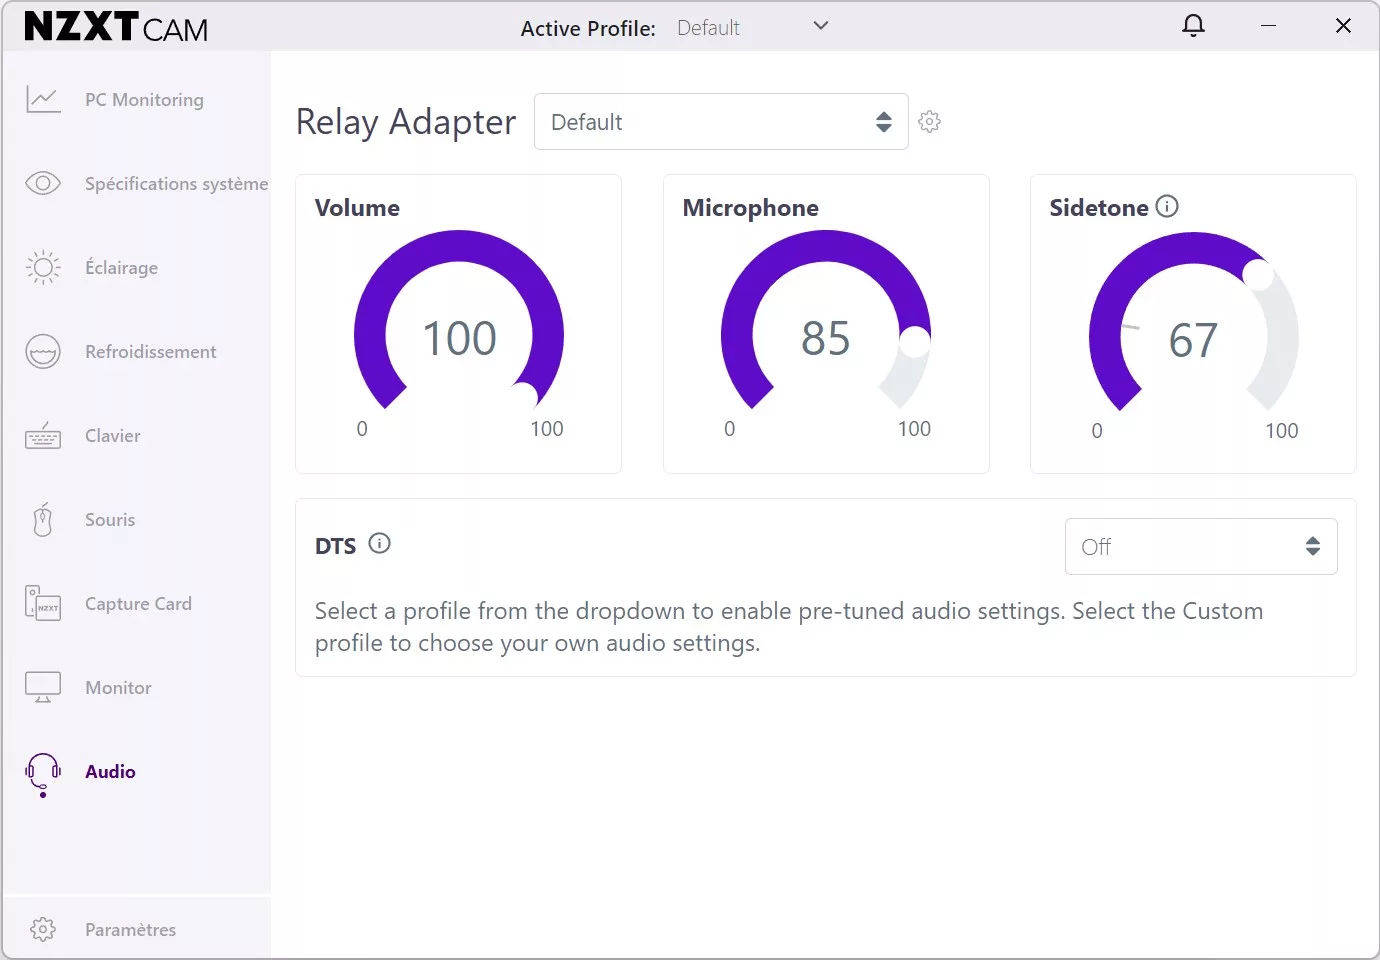Click the Sidetone dial knob
The height and width of the screenshot is (960, 1380).
click(1257, 274)
